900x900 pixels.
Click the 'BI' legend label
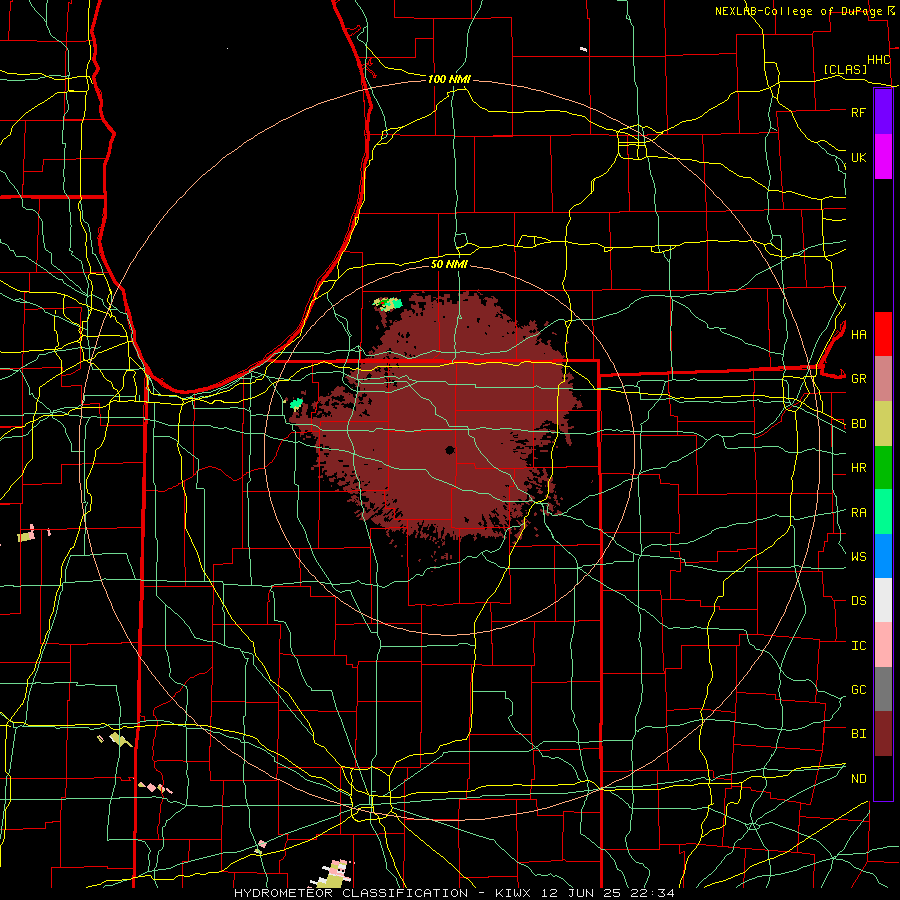[858, 734]
